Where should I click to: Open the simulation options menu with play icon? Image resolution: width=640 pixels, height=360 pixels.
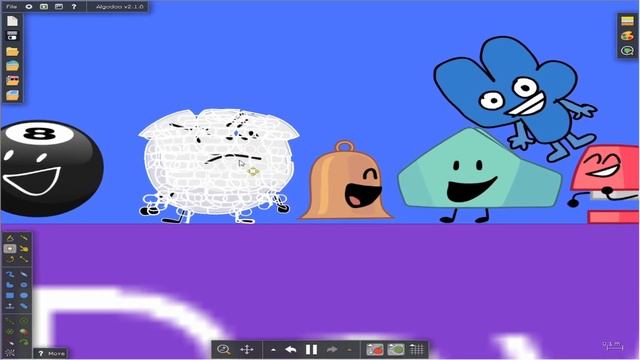tap(44, 7)
